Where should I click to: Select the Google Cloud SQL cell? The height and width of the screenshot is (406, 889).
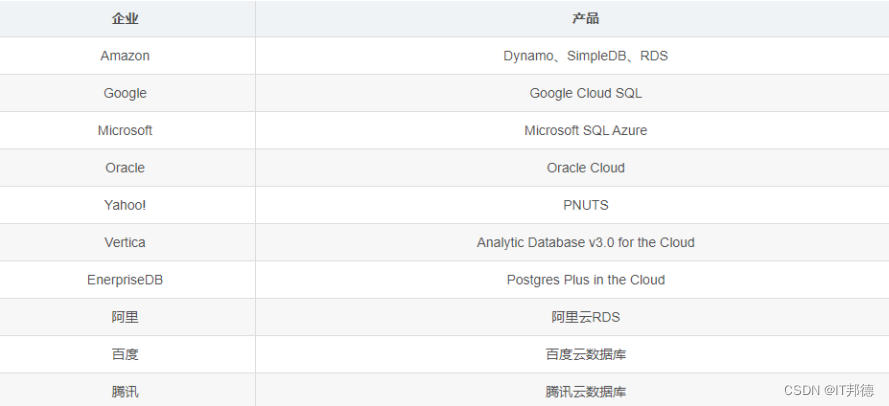[585, 93]
